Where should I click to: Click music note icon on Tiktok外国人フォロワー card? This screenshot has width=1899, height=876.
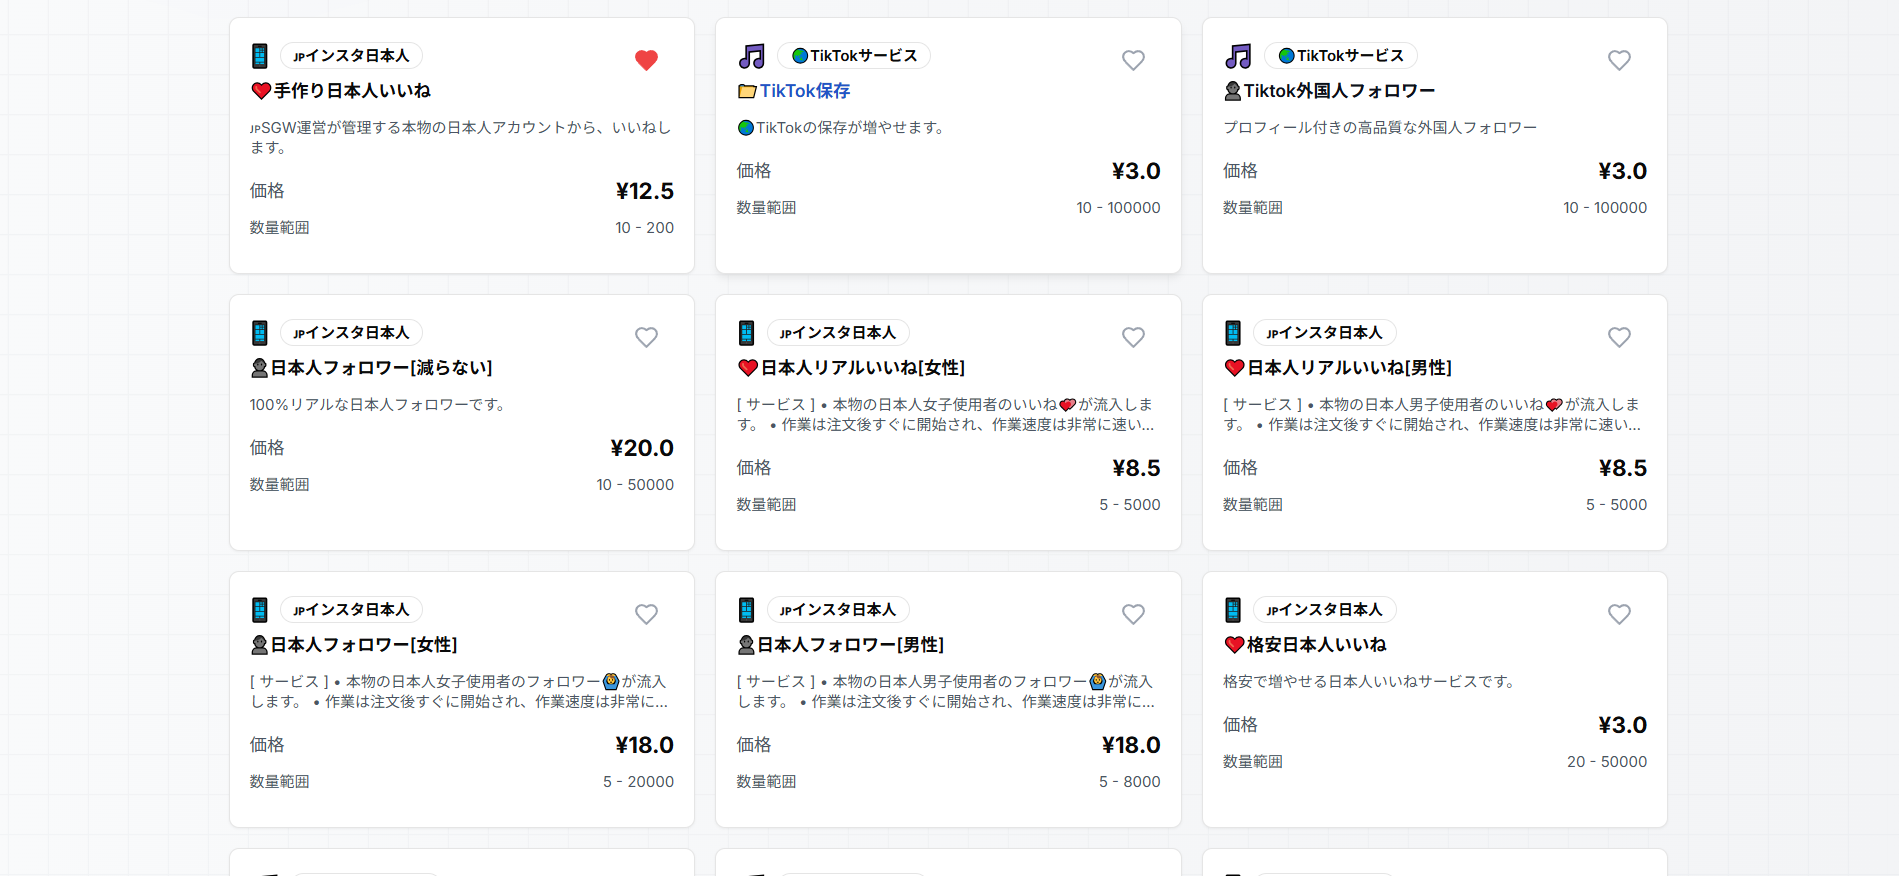click(1238, 56)
